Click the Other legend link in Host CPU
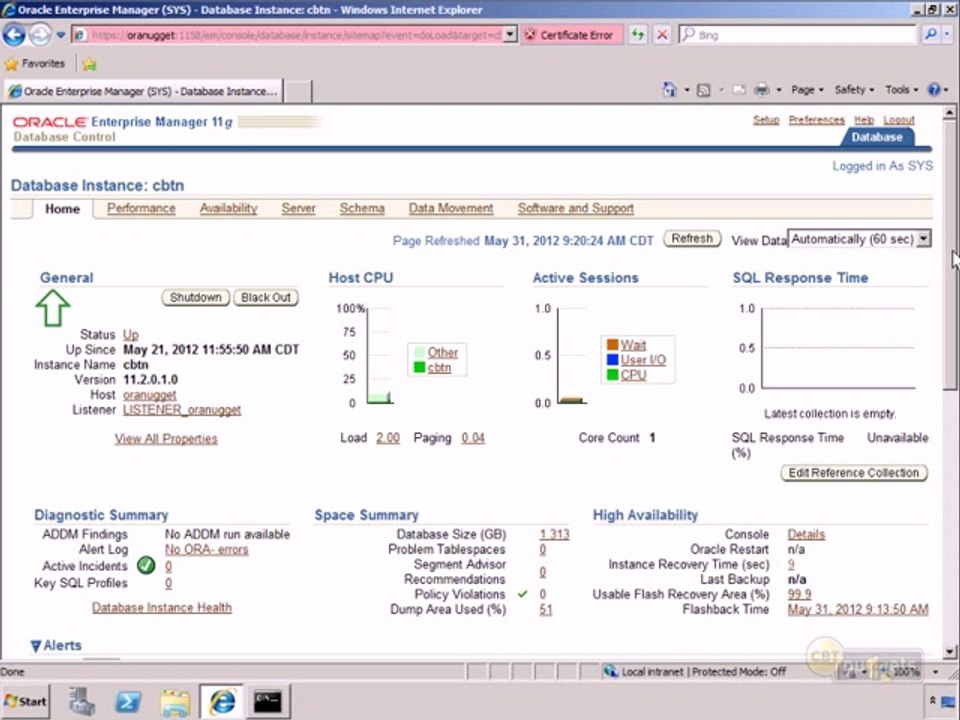Screen dimensions: 960x720 (x=443, y=353)
